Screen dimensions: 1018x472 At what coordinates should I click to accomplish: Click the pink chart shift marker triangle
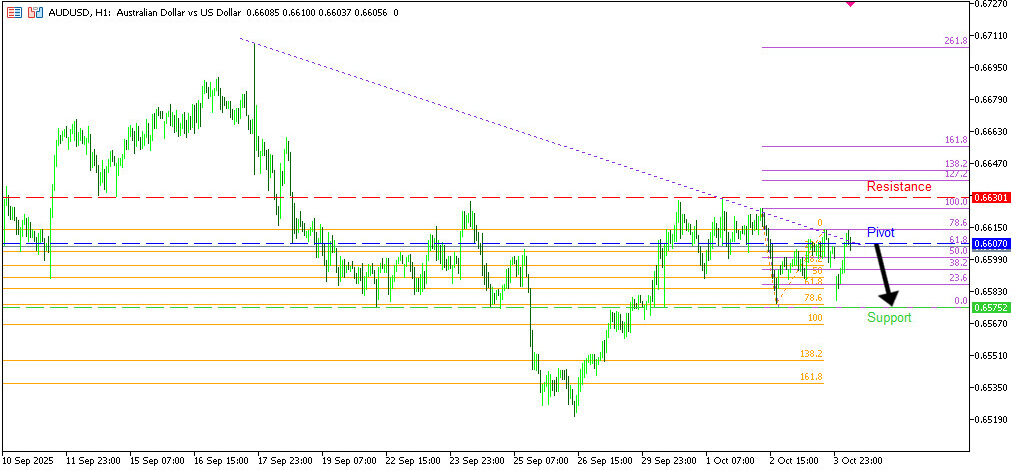point(850,4)
